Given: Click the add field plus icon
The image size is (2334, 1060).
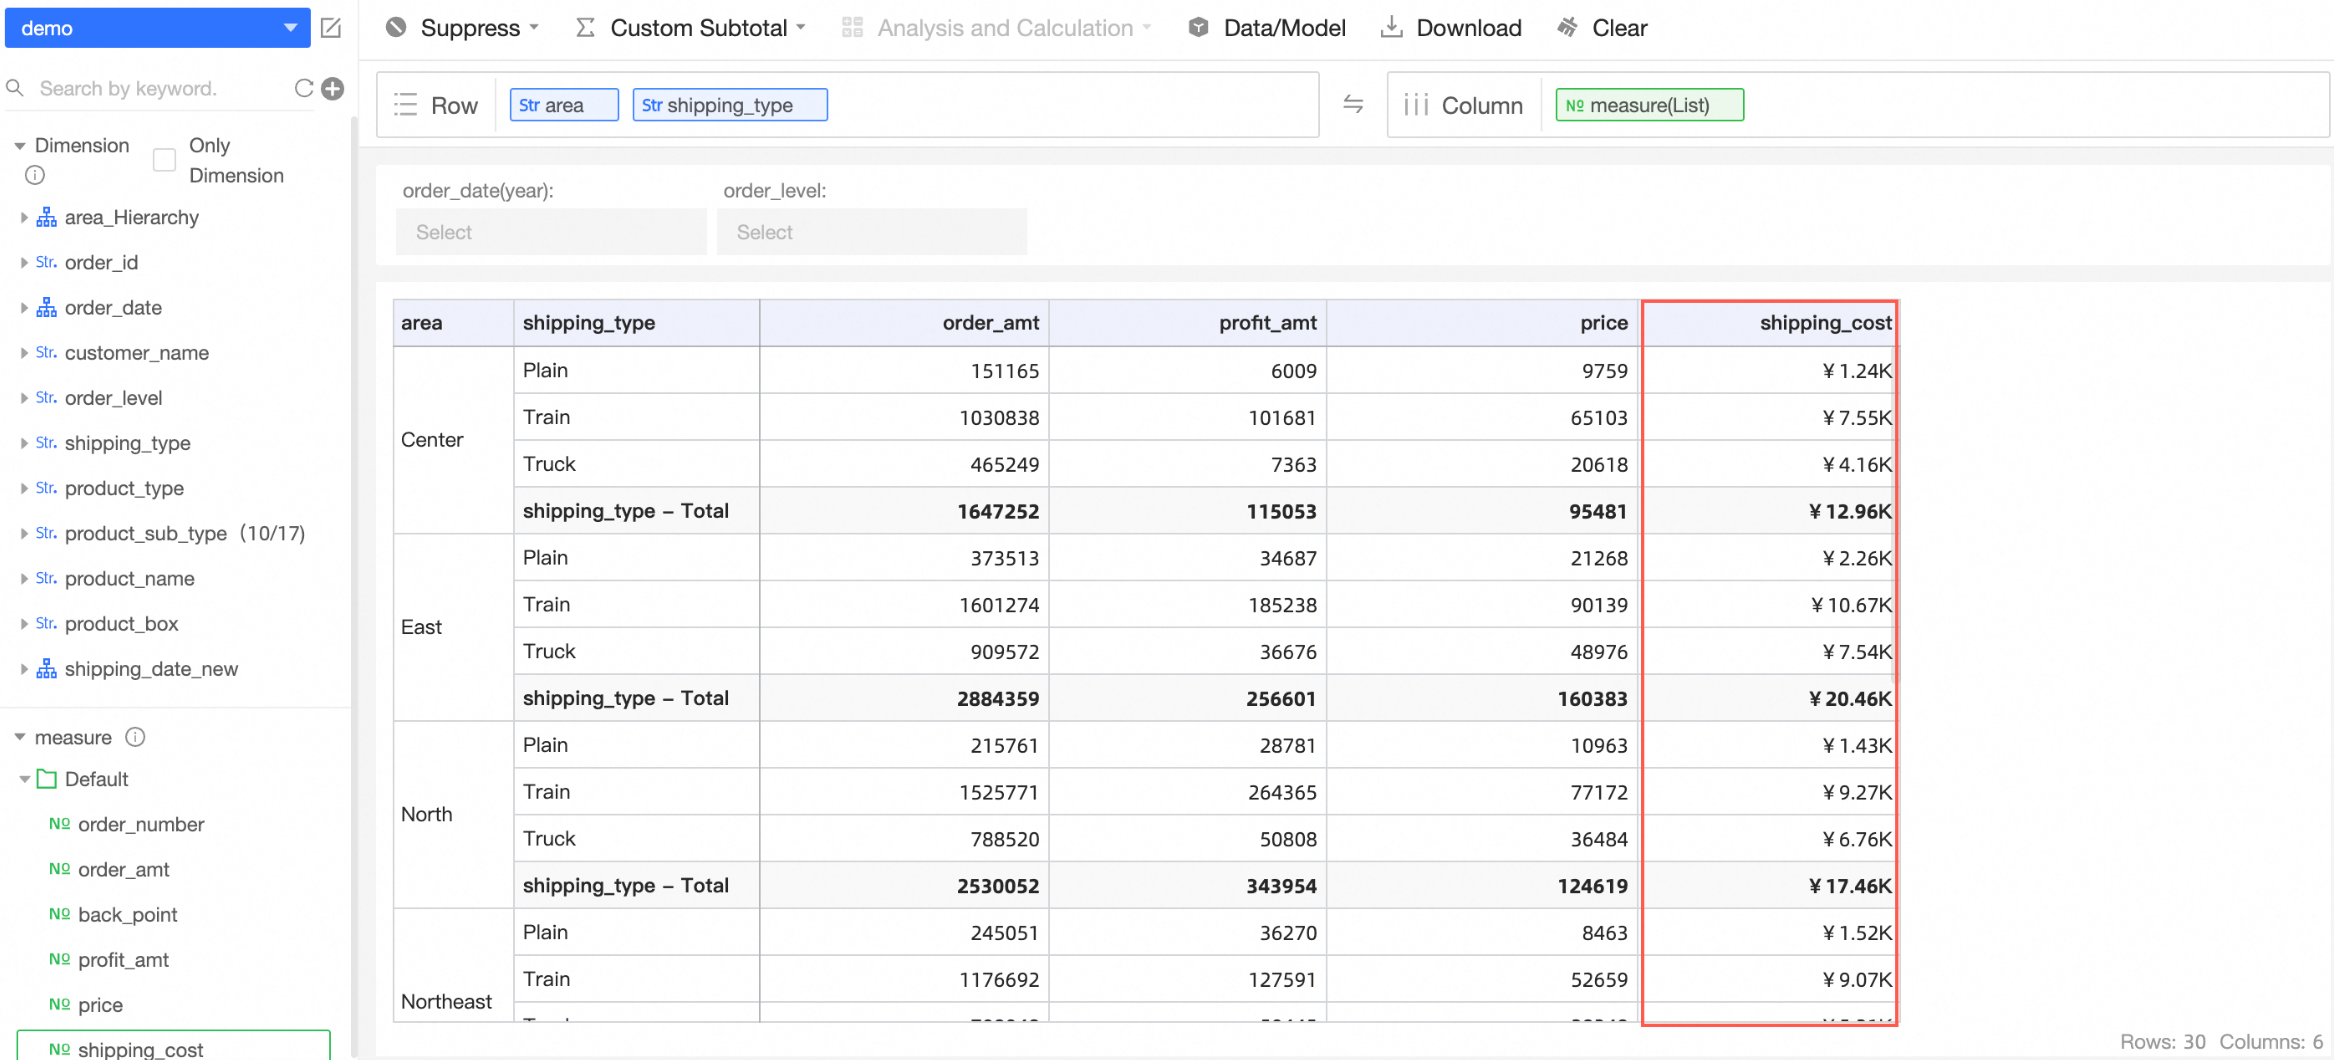Looking at the screenshot, I should pos(333,88).
